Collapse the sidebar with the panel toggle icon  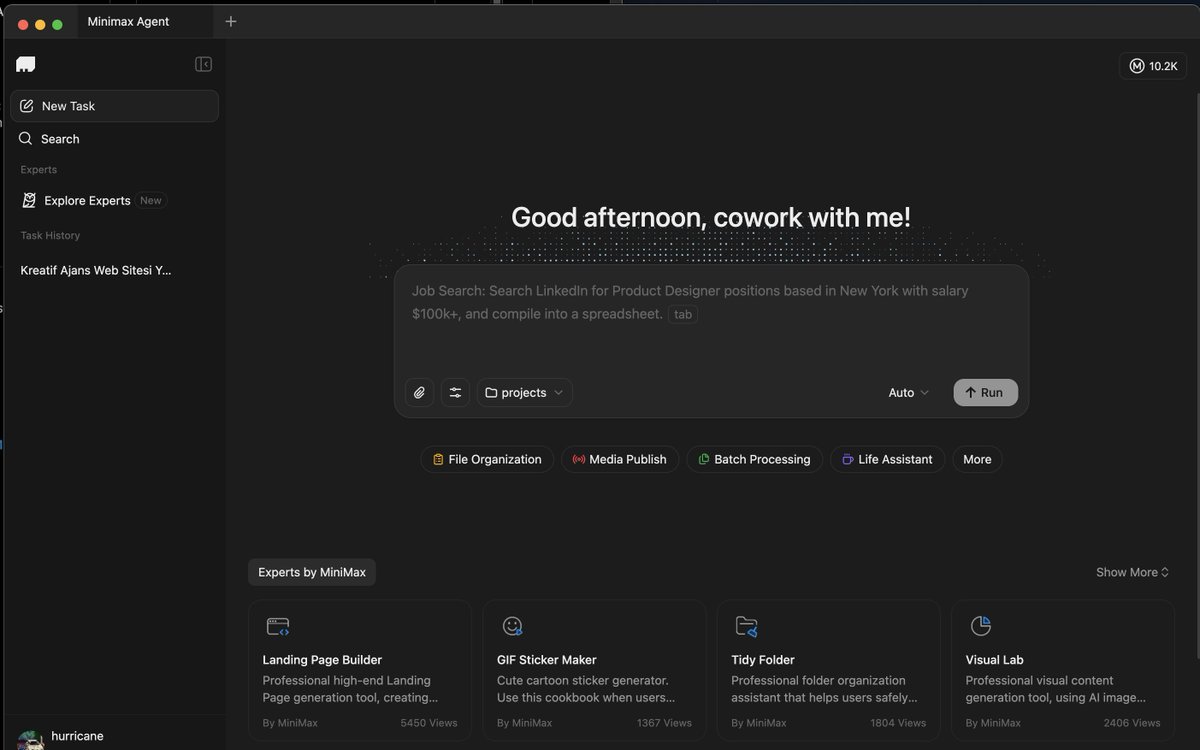click(x=203, y=64)
